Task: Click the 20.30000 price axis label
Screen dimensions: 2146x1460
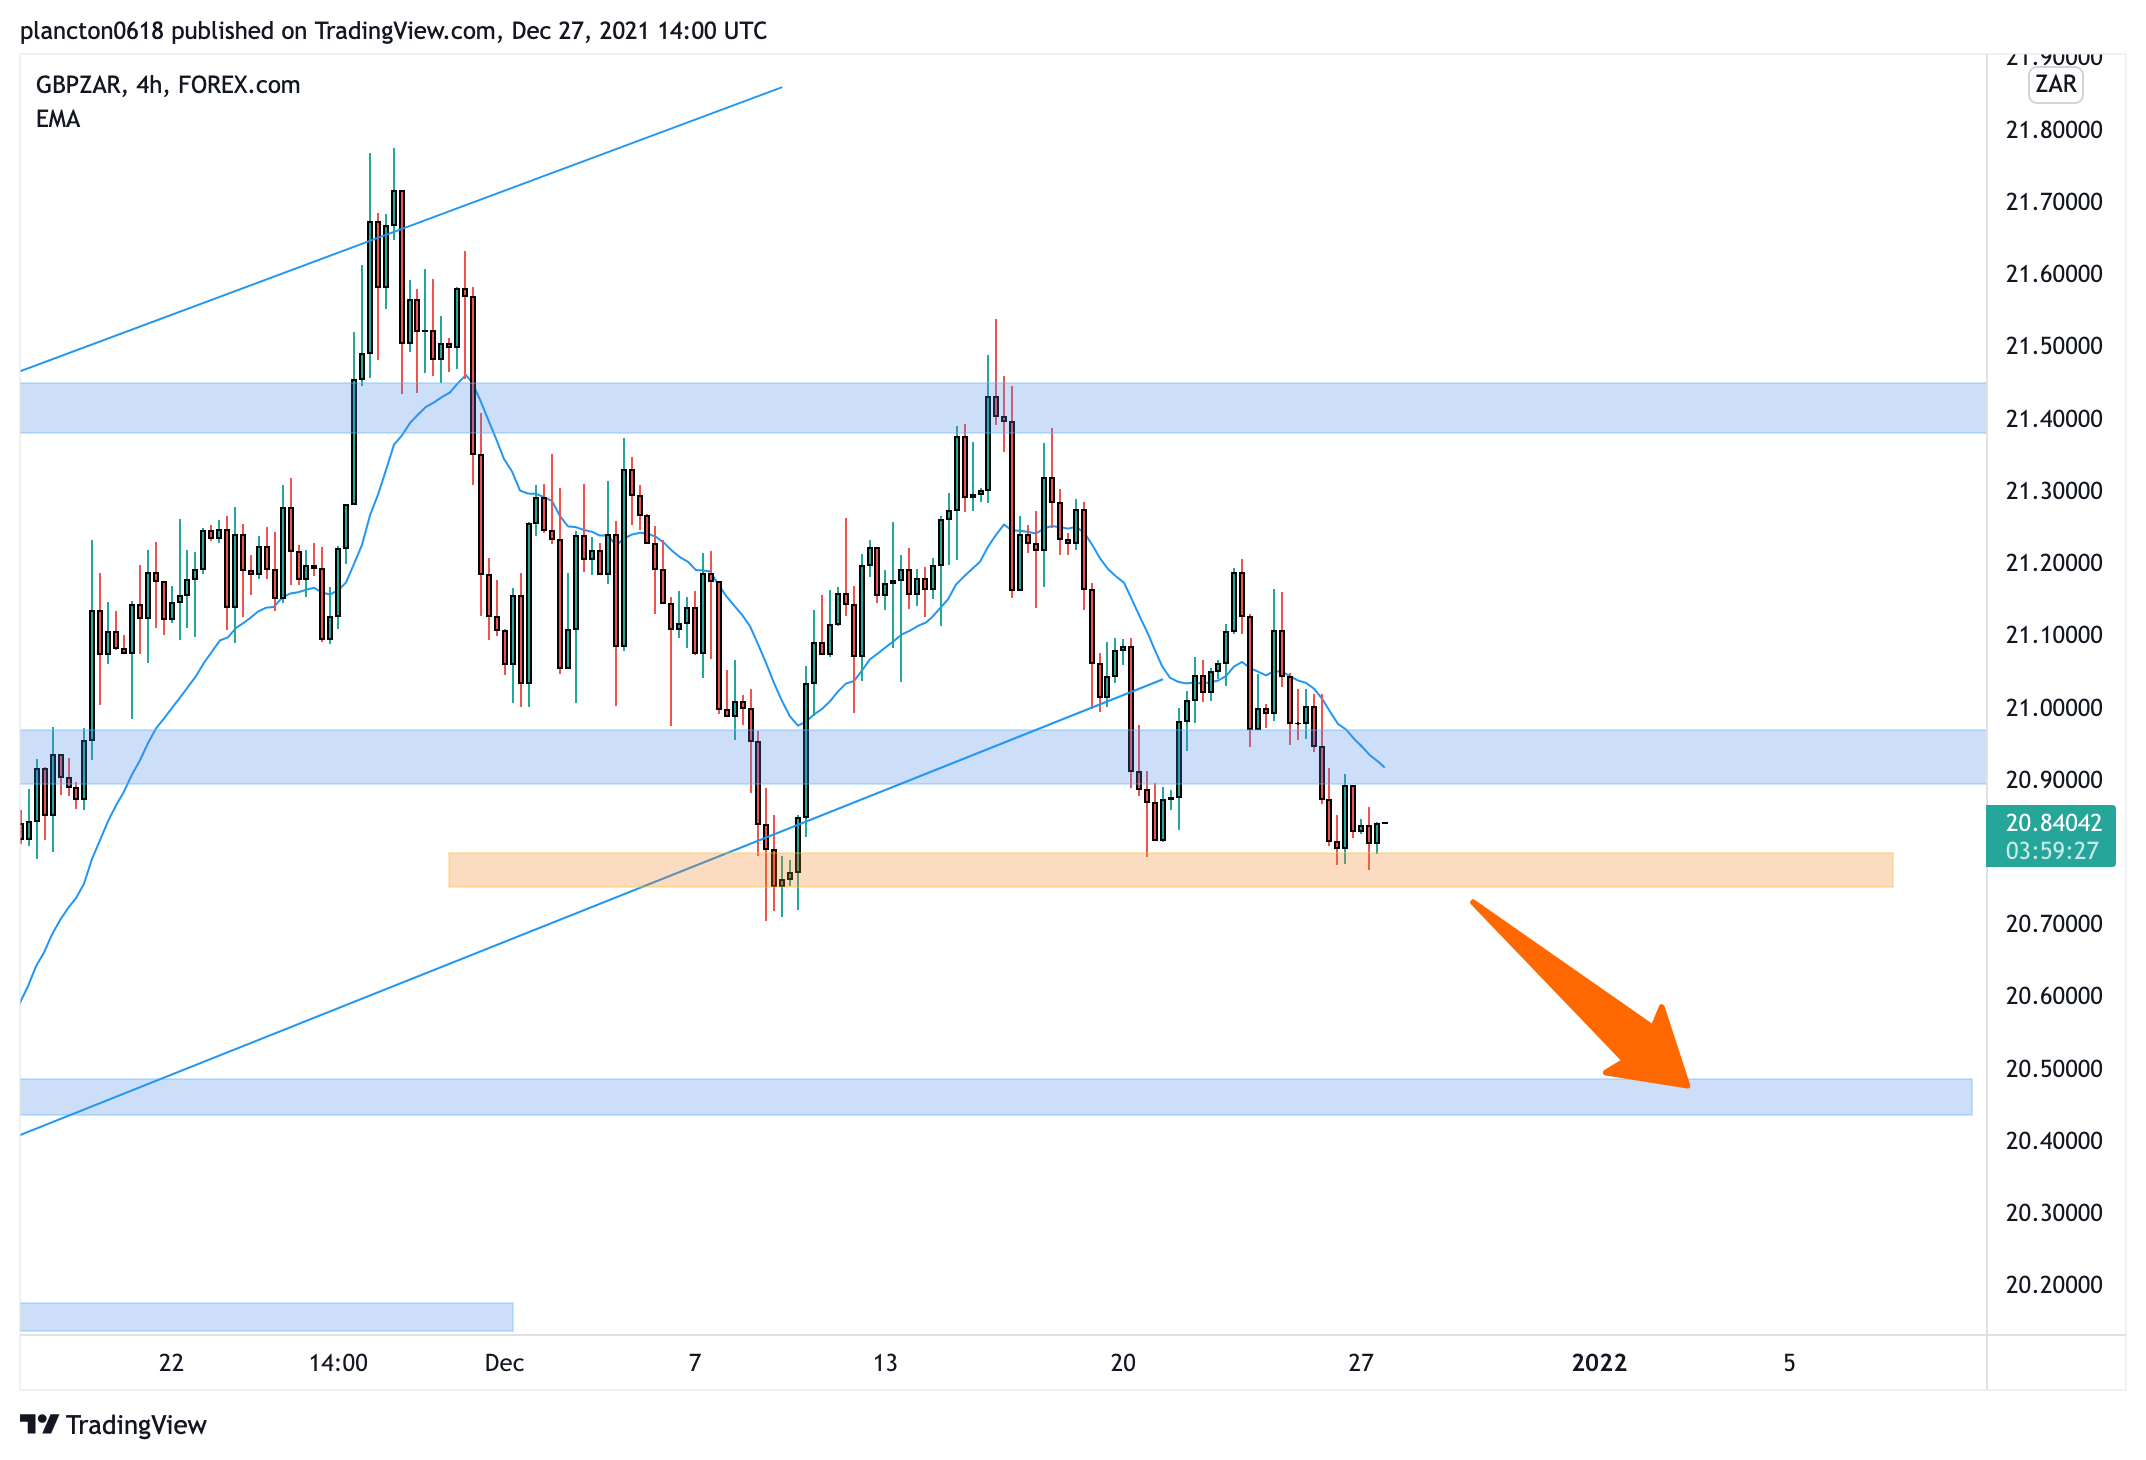Action: (x=2054, y=1213)
